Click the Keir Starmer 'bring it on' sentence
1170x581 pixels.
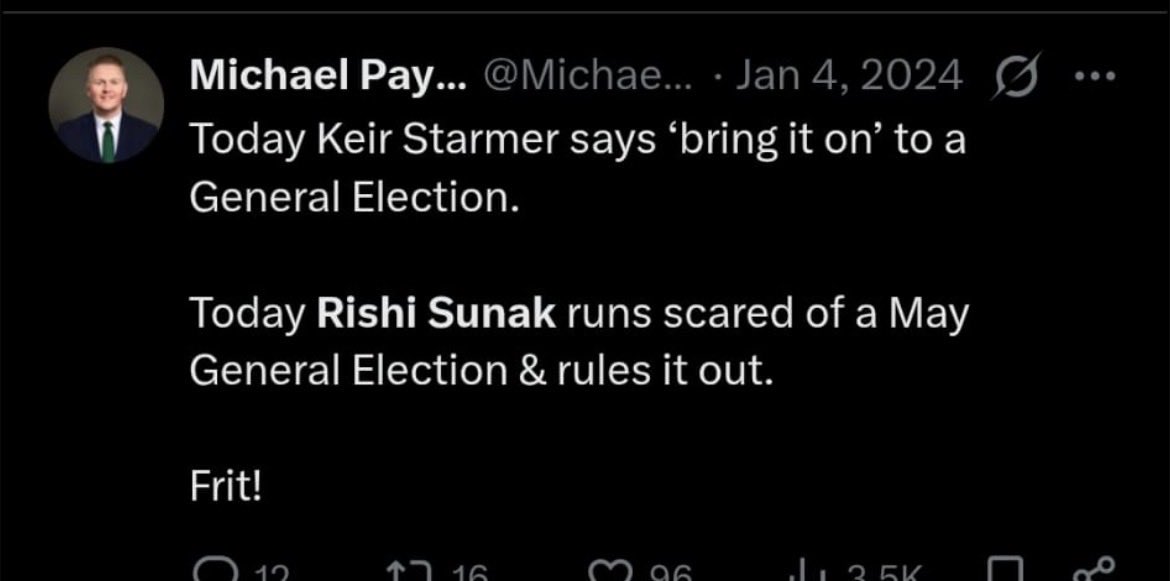pos(578,169)
